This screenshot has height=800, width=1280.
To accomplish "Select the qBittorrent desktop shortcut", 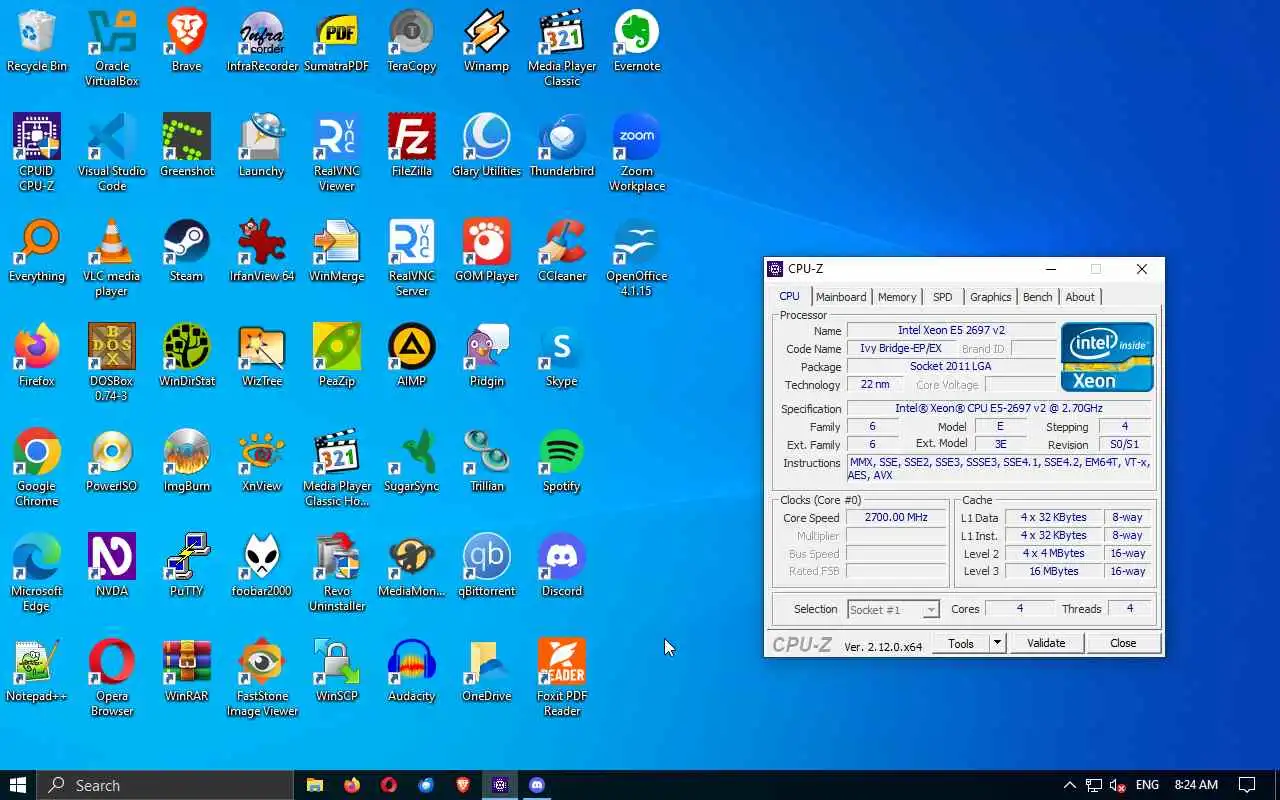I will coord(487,565).
